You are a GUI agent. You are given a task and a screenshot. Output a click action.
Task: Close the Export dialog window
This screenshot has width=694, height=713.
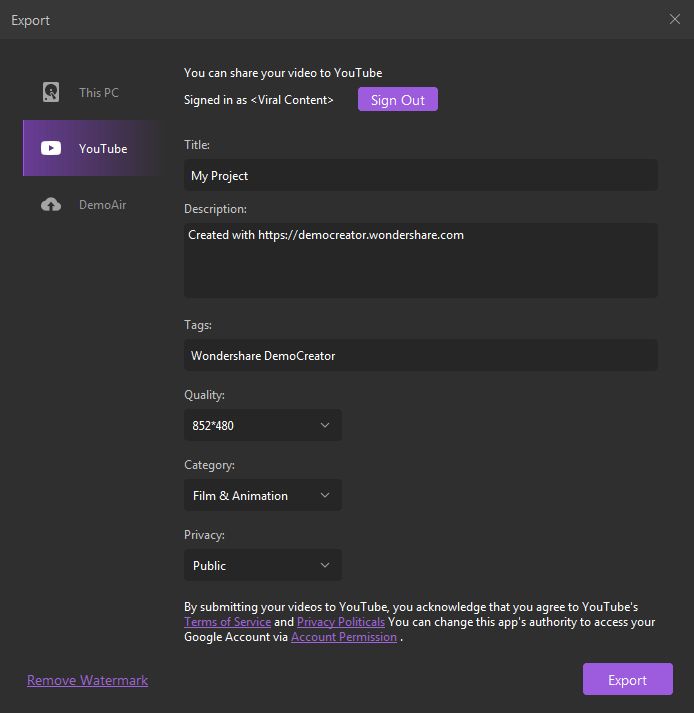[x=675, y=19]
